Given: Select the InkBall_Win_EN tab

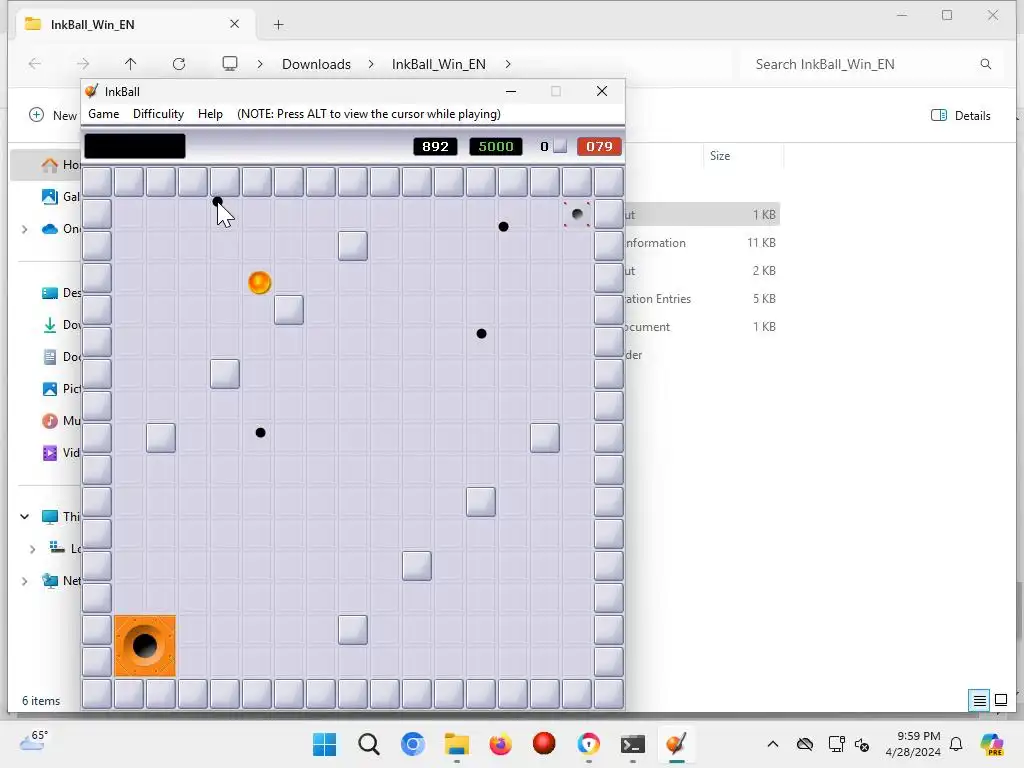Looking at the screenshot, I should point(133,24).
